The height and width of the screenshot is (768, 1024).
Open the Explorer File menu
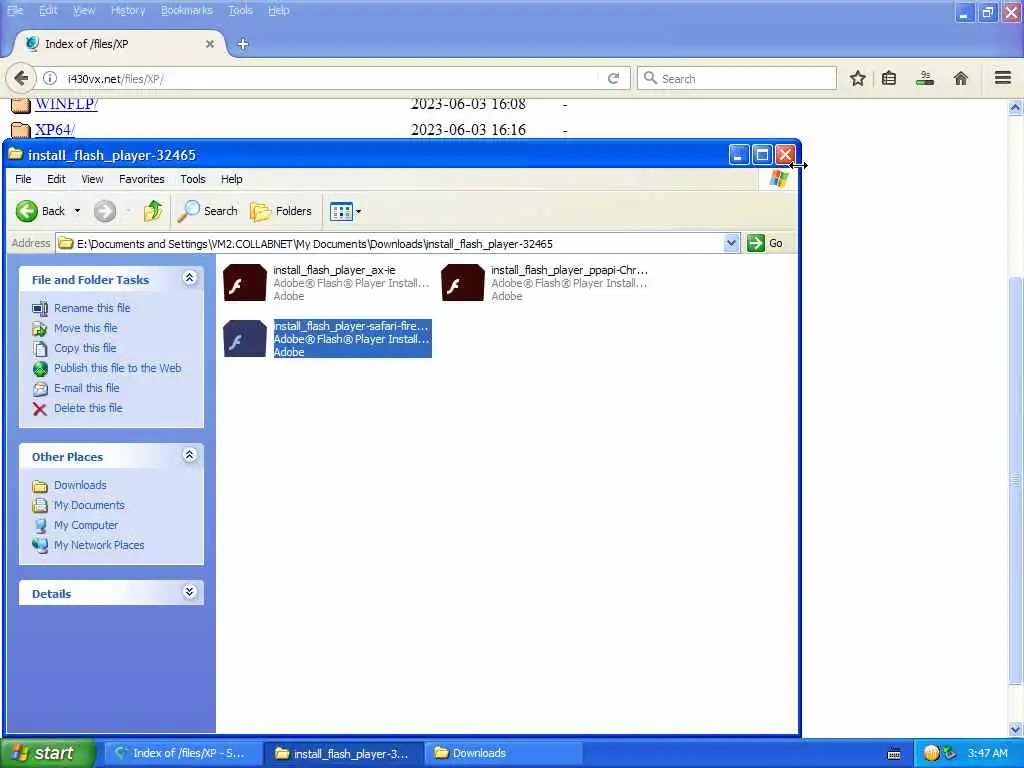point(23,179)
